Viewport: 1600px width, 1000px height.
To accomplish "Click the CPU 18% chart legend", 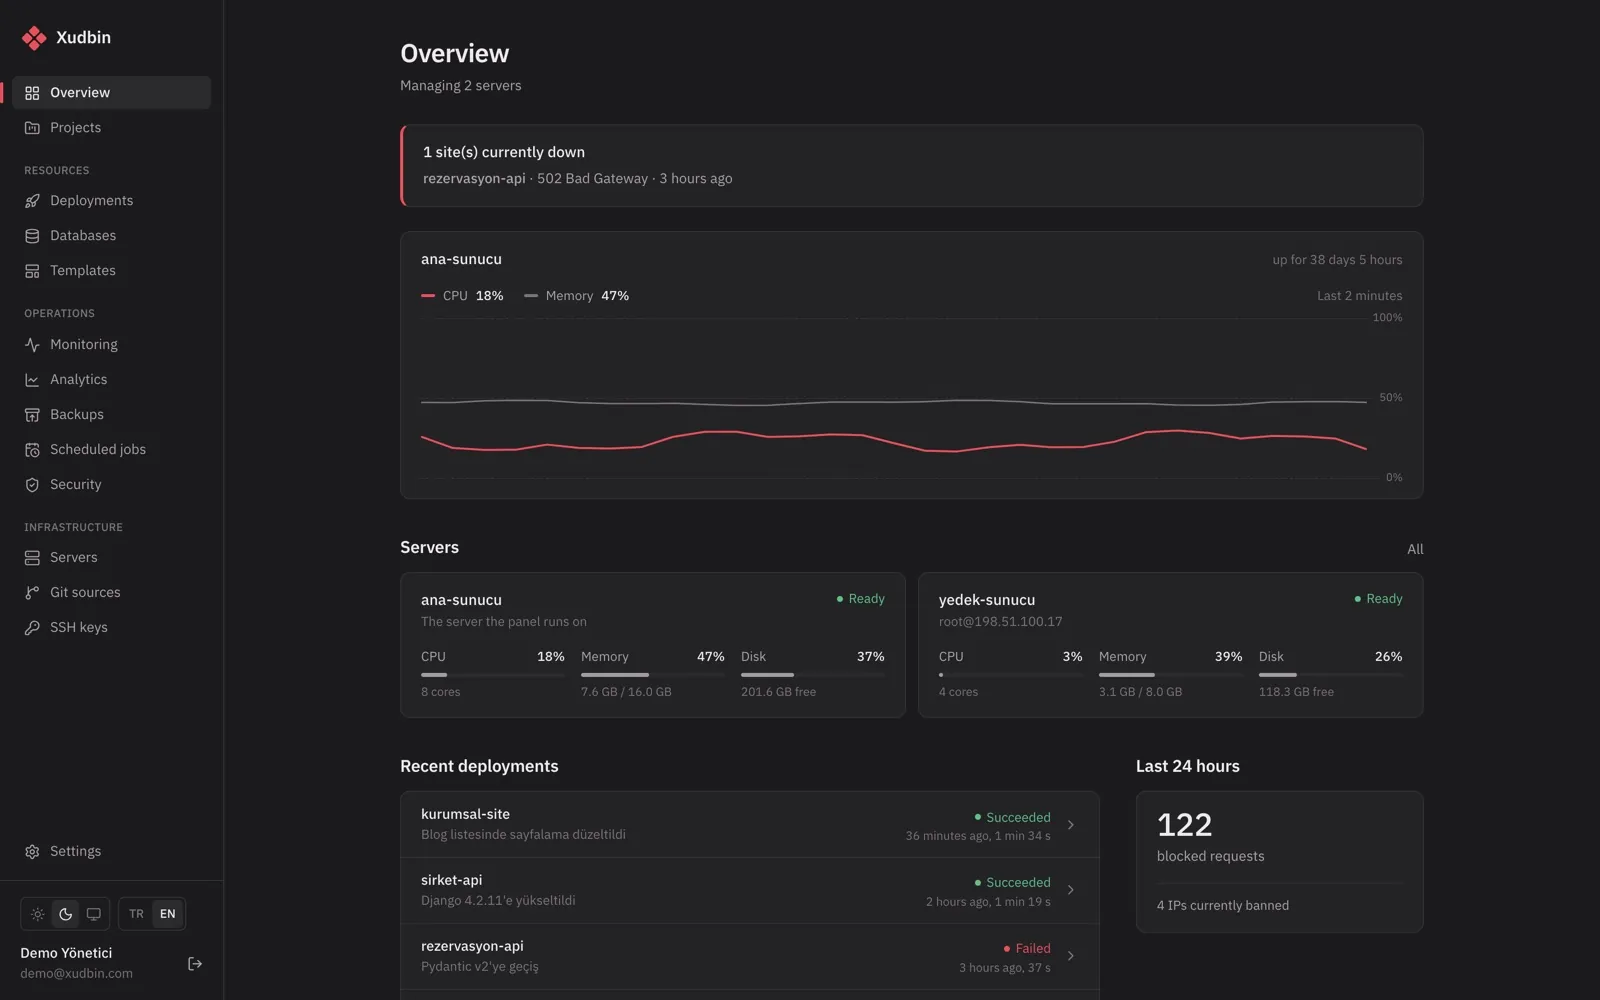I will click(462, 296).
